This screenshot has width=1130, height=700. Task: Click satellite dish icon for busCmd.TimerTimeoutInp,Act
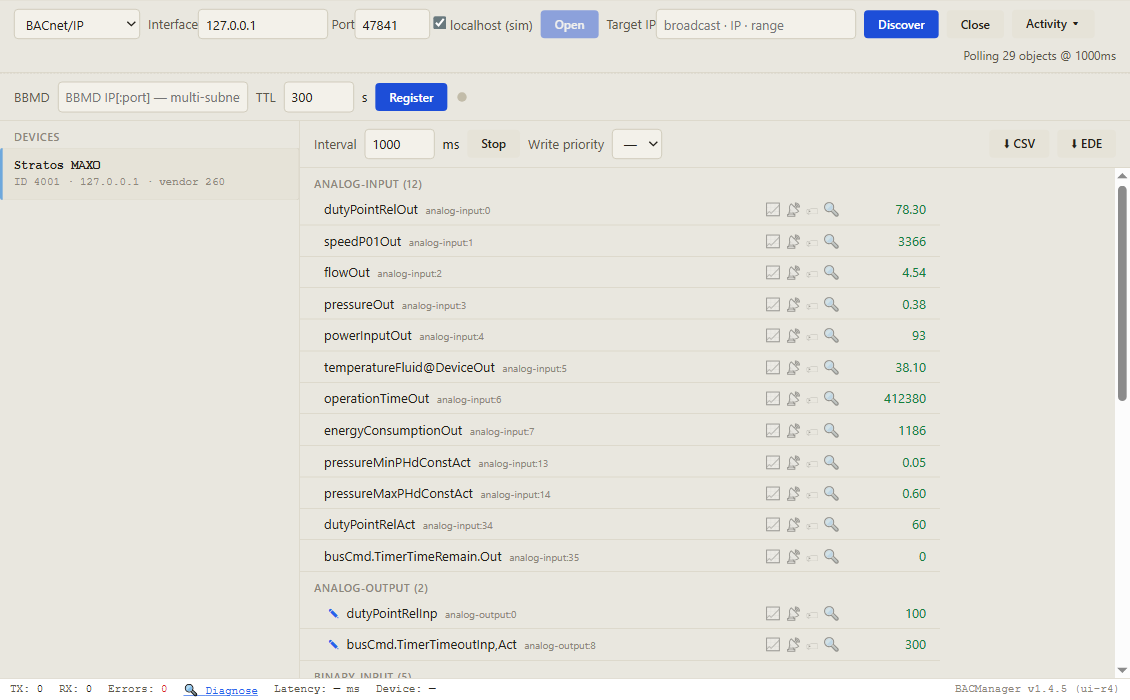click(x=793, y=644)
